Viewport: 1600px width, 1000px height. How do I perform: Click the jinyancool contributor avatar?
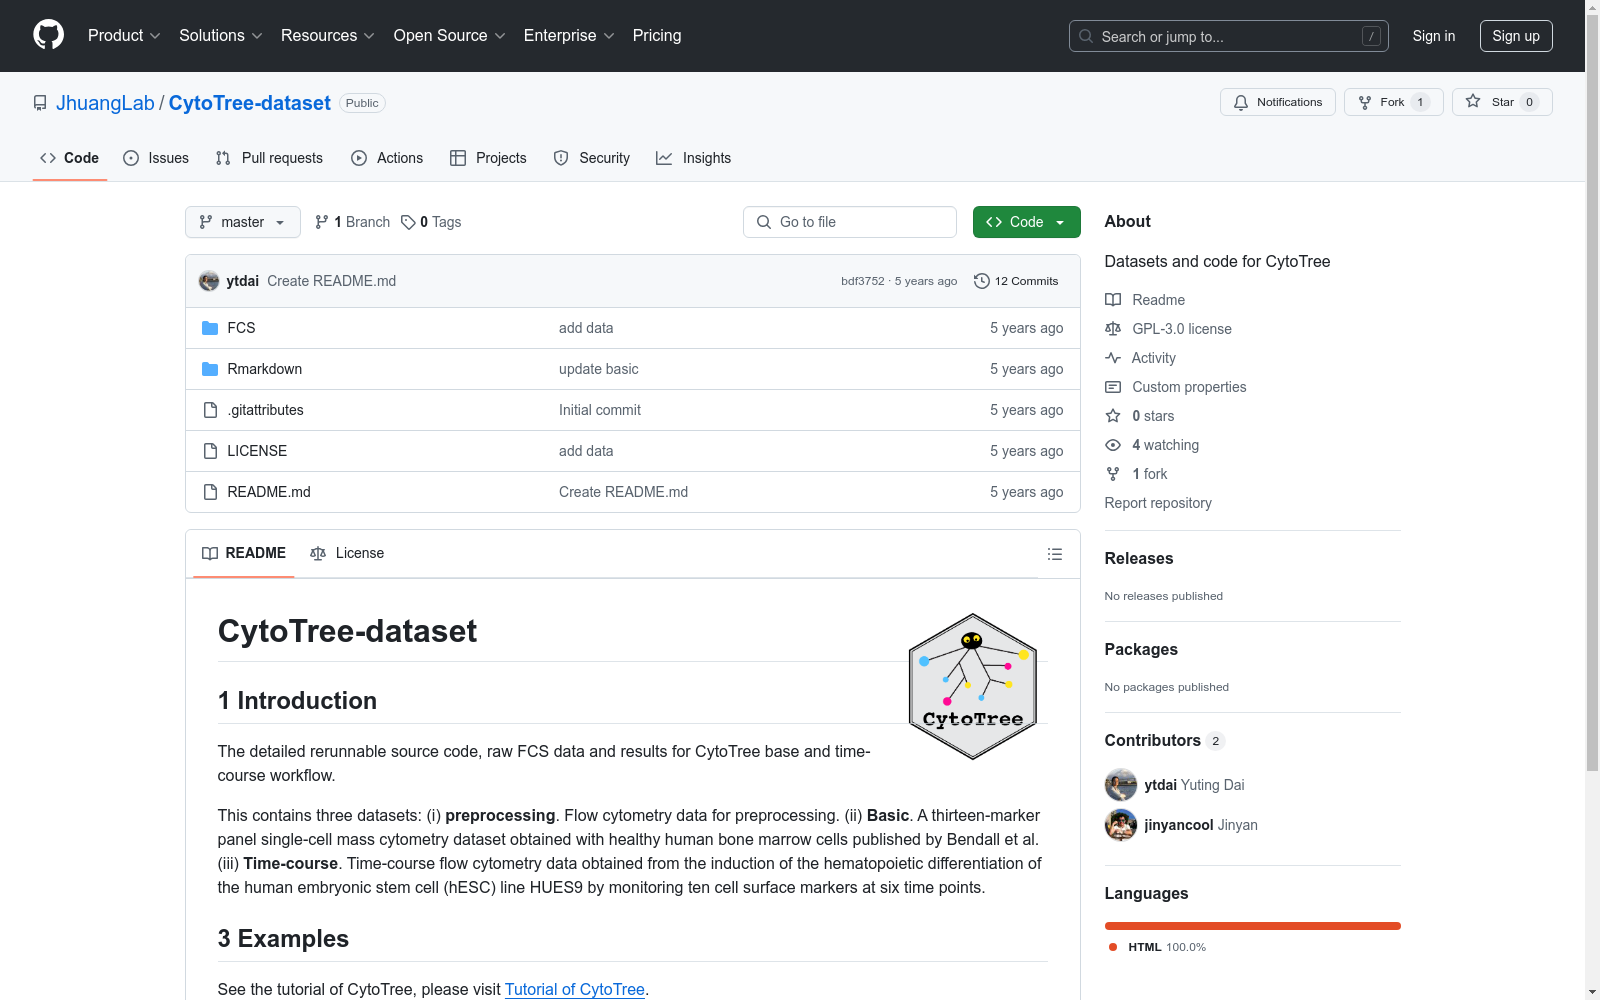[x=1121, y=825]
